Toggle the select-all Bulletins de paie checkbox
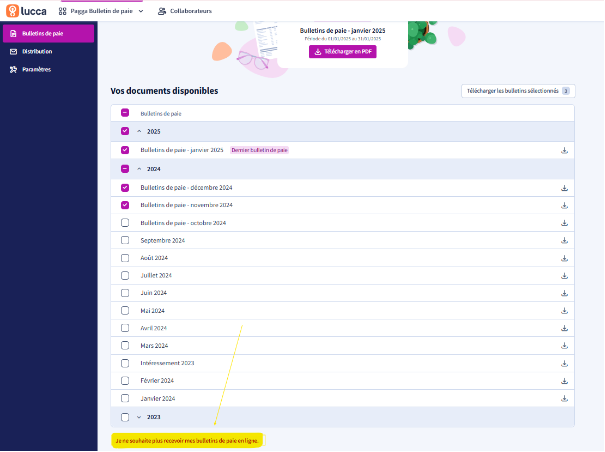Viewport: 605px width, 452px height. (x=125, y=114)
